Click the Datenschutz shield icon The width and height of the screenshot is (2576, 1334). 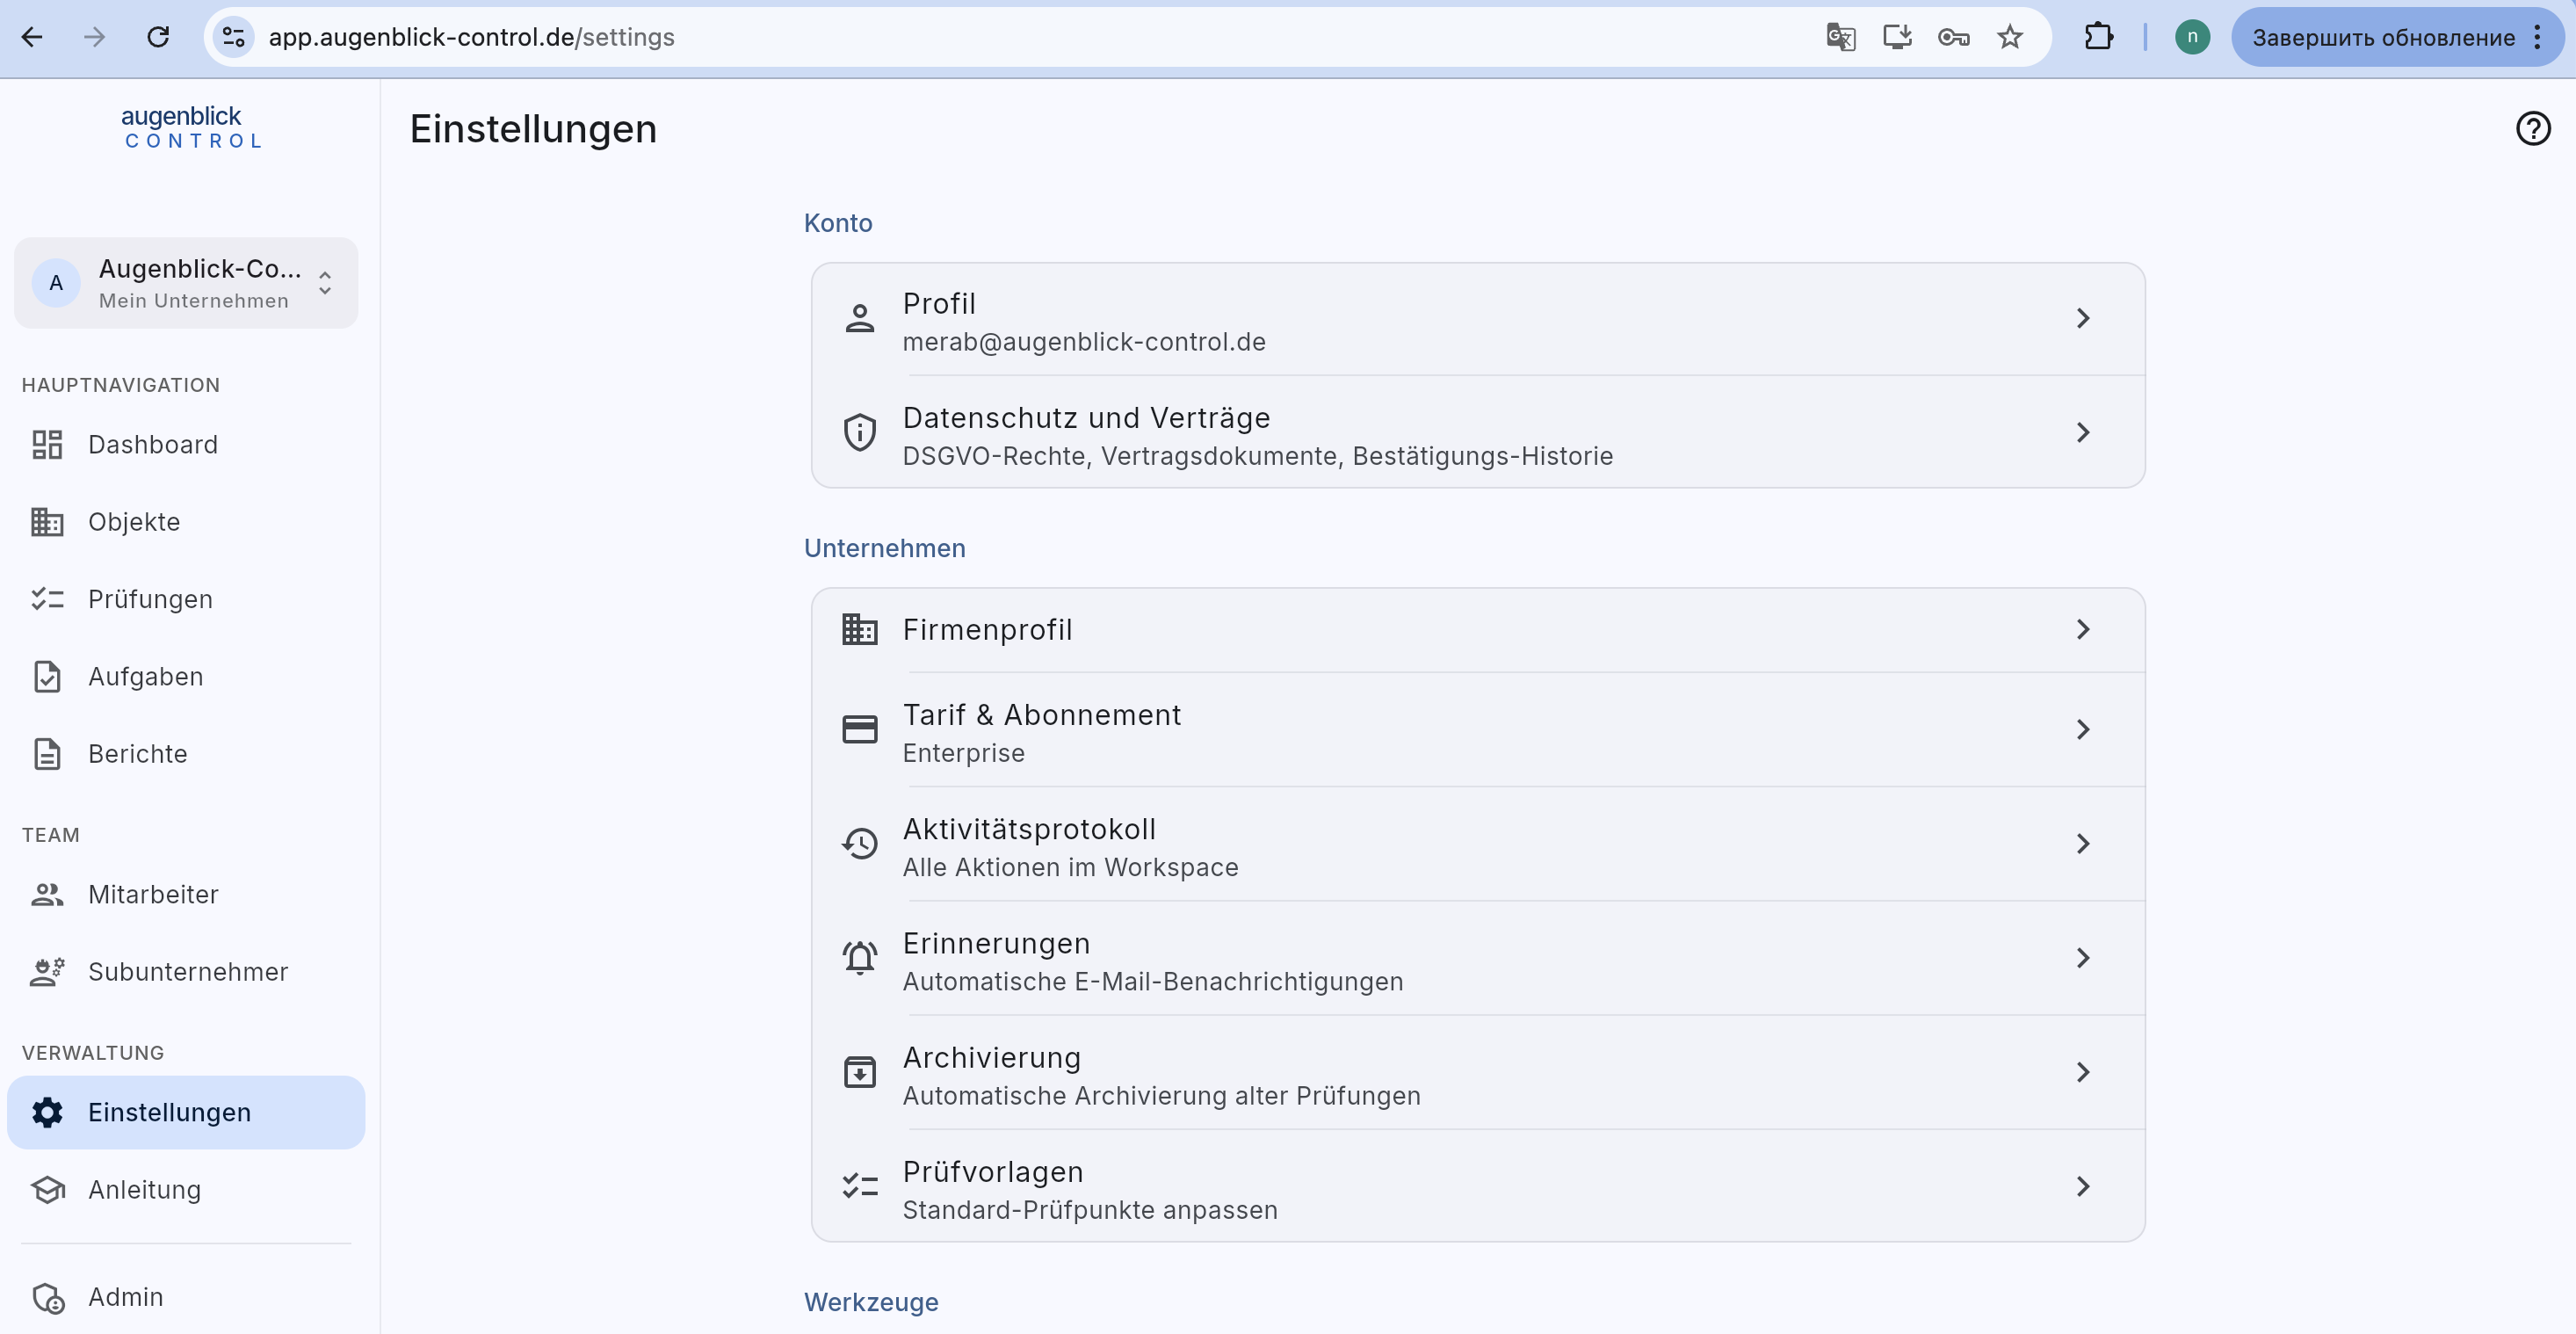point(859,432)
